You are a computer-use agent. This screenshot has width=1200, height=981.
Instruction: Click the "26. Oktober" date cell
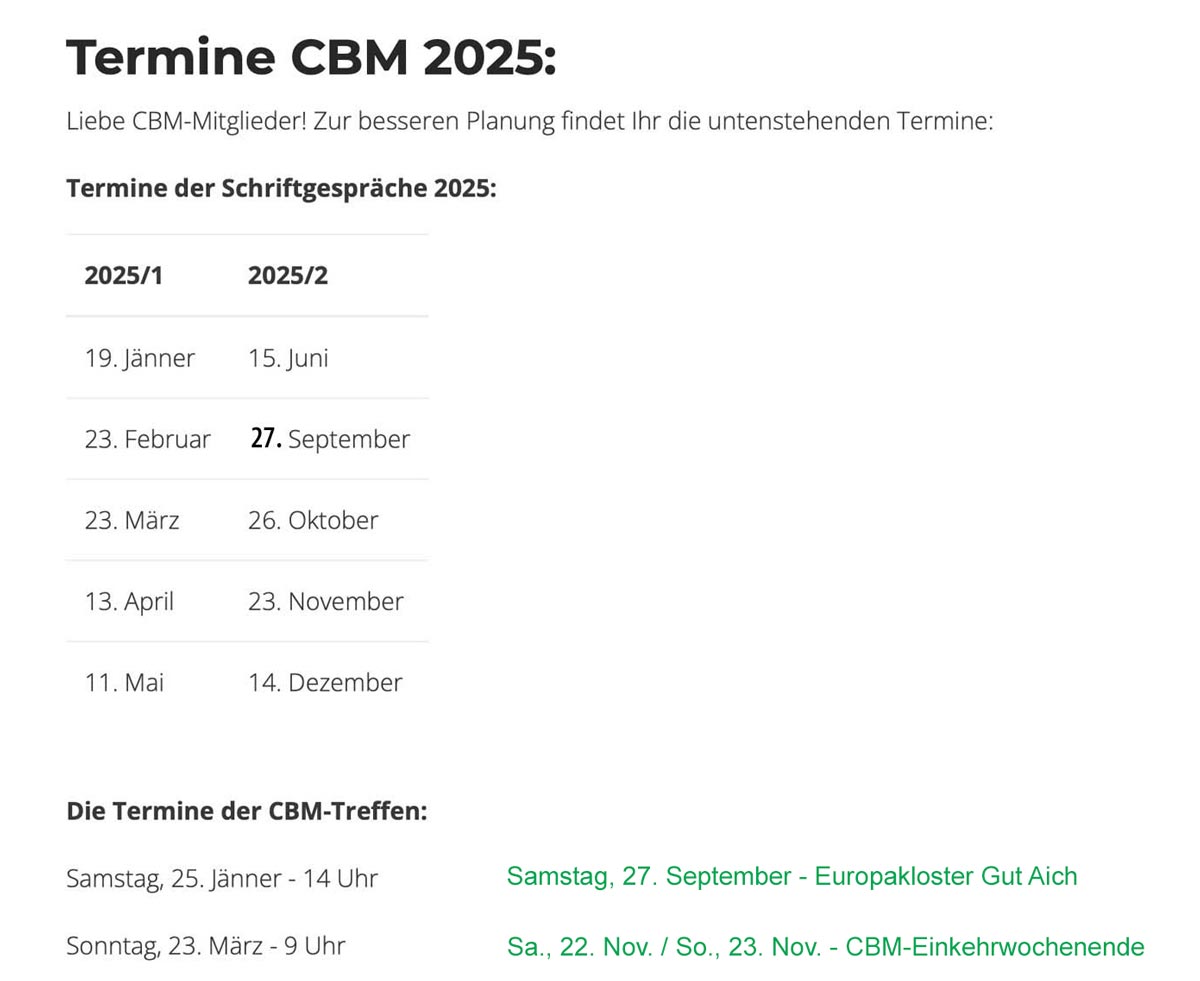pyautogui.click(x=313, y=520)
